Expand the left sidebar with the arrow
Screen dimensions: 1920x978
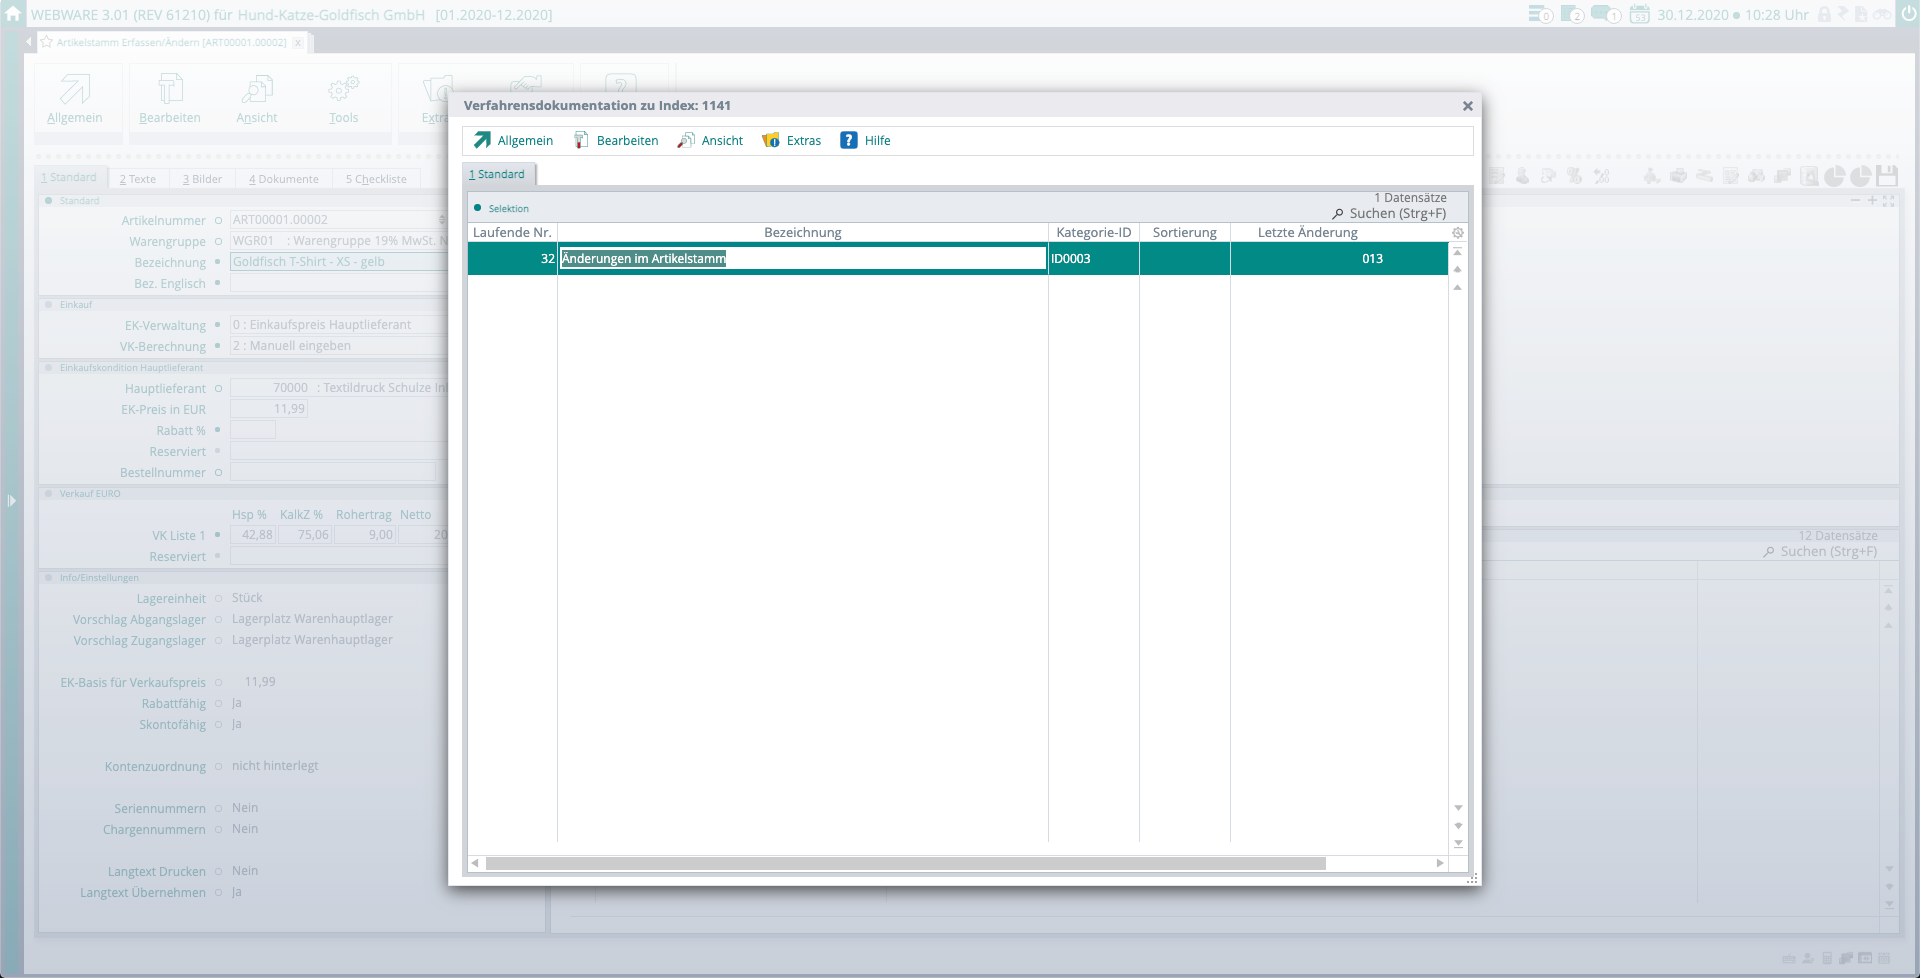[x=11, y=500]
